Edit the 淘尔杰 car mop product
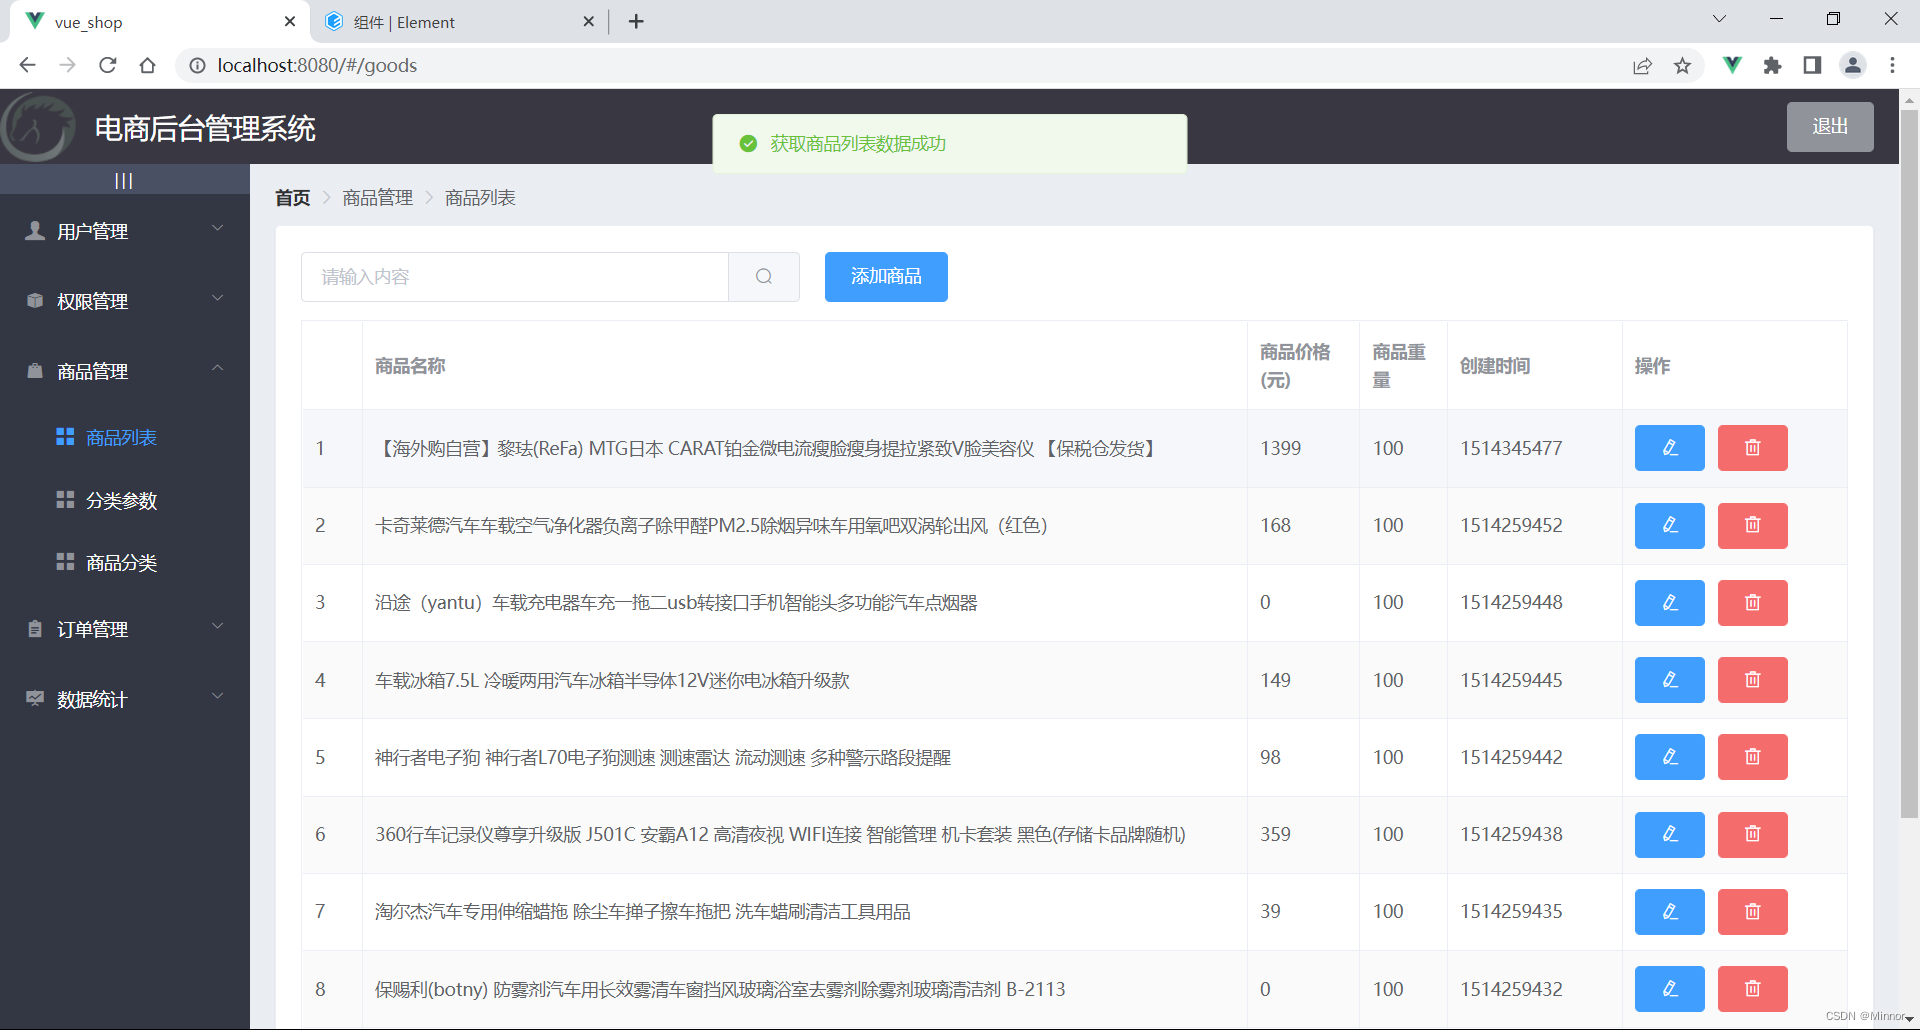 pos(1669,912)
